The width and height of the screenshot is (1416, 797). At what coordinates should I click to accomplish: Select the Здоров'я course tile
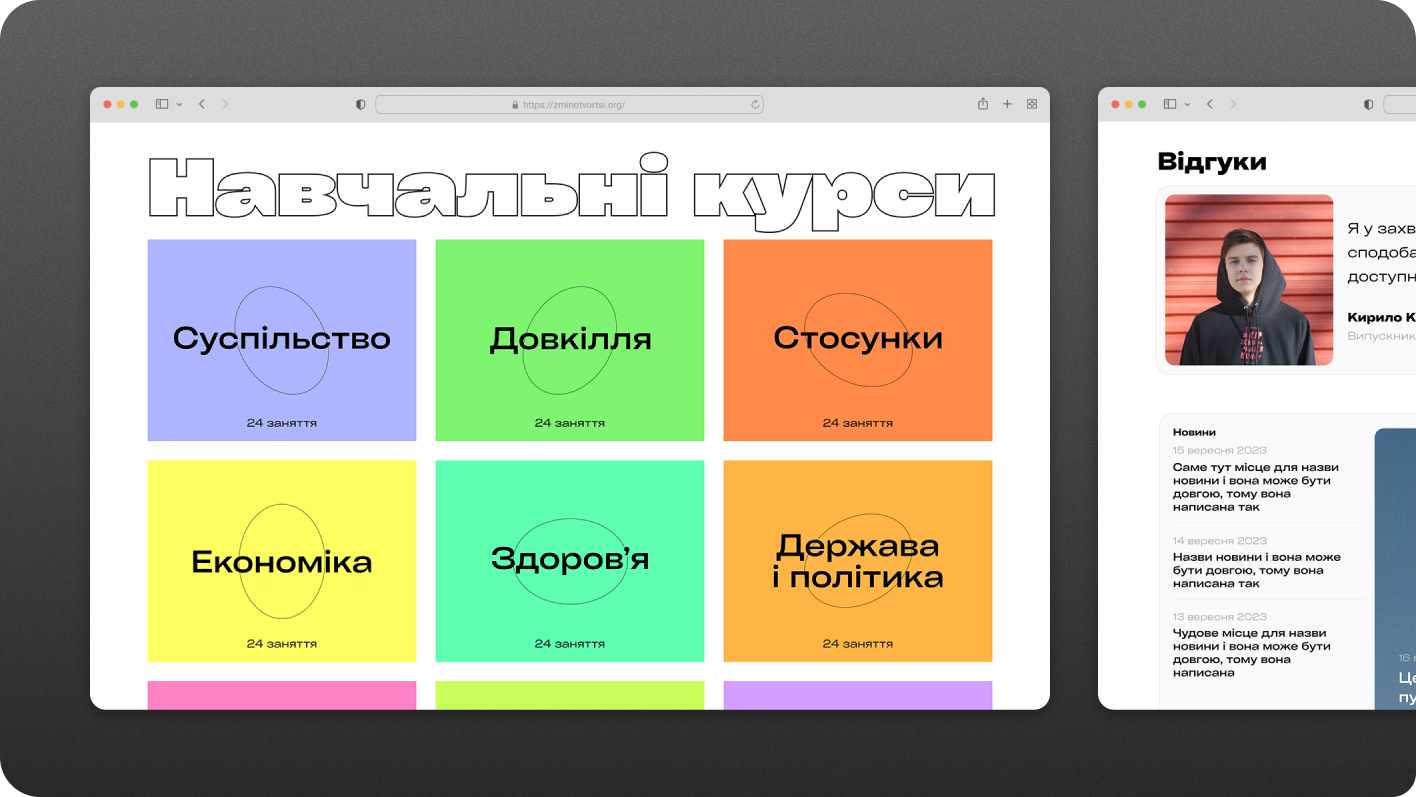[x=569, y=561]
